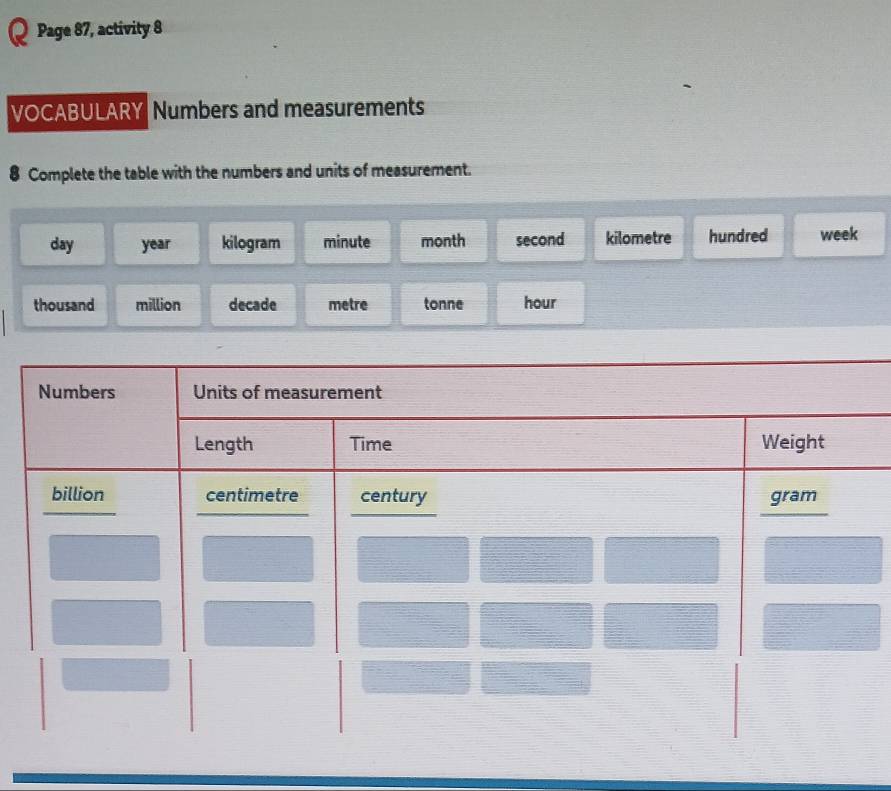
Task: Select the empty box directly below 'gram'
Action: (822, 560)
